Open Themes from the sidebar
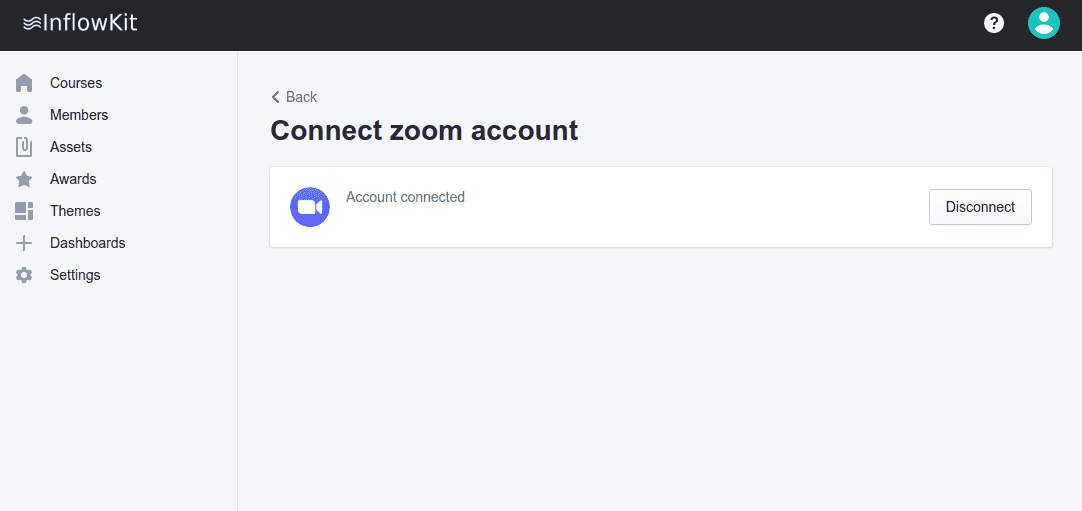 [75, 211]
